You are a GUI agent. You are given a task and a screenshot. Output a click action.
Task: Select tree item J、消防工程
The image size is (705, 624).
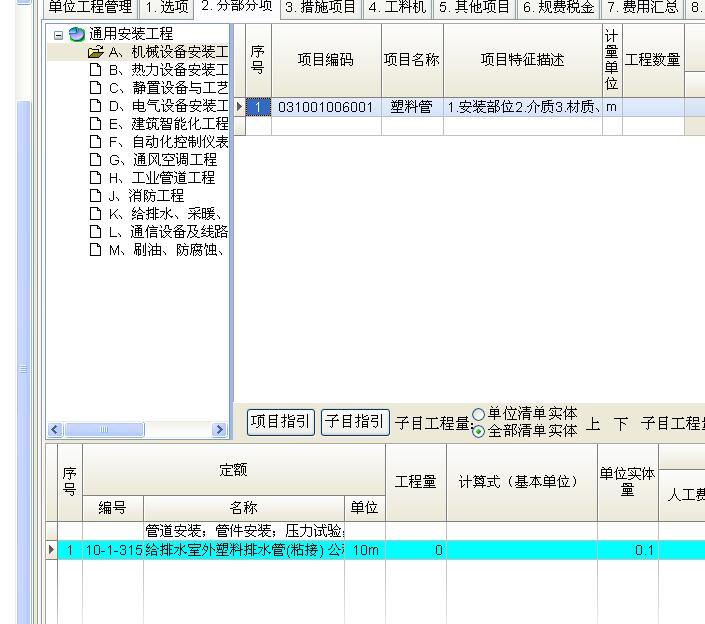pyautogui.click(x=147, y=196)
